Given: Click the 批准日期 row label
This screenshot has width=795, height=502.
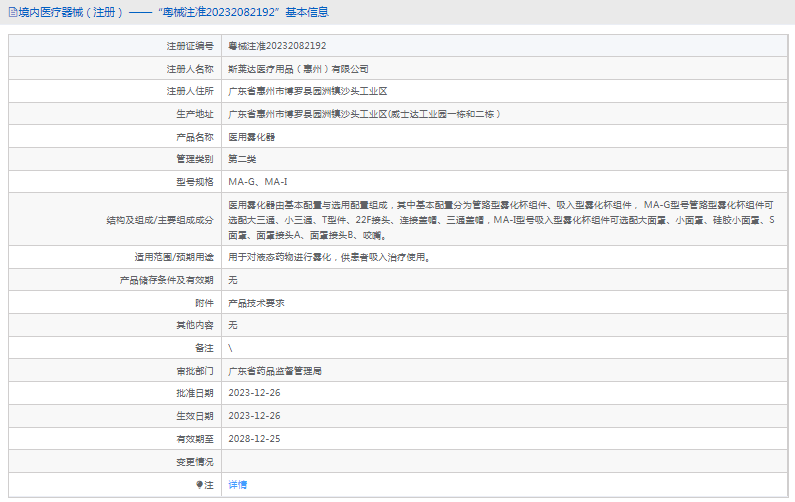Looking at the screenshot, I should tap(195, 393).
